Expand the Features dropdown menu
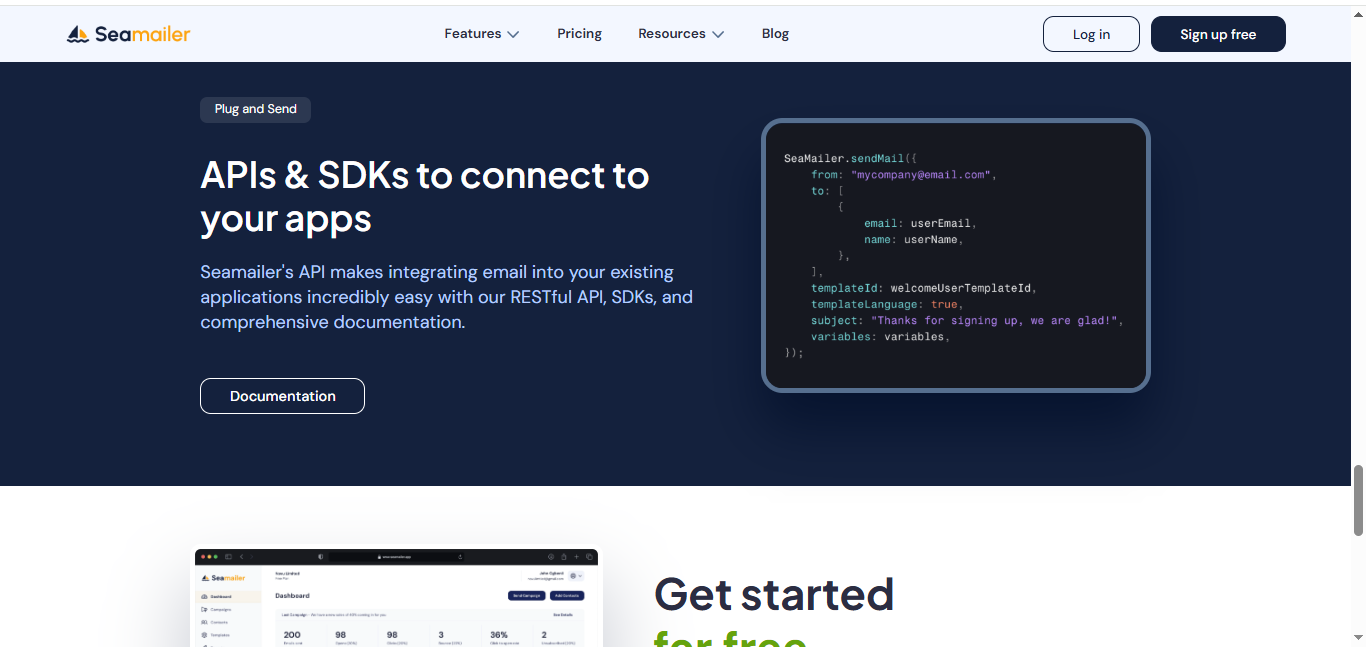Screen dimensions: 1366x647 [481, 34]
